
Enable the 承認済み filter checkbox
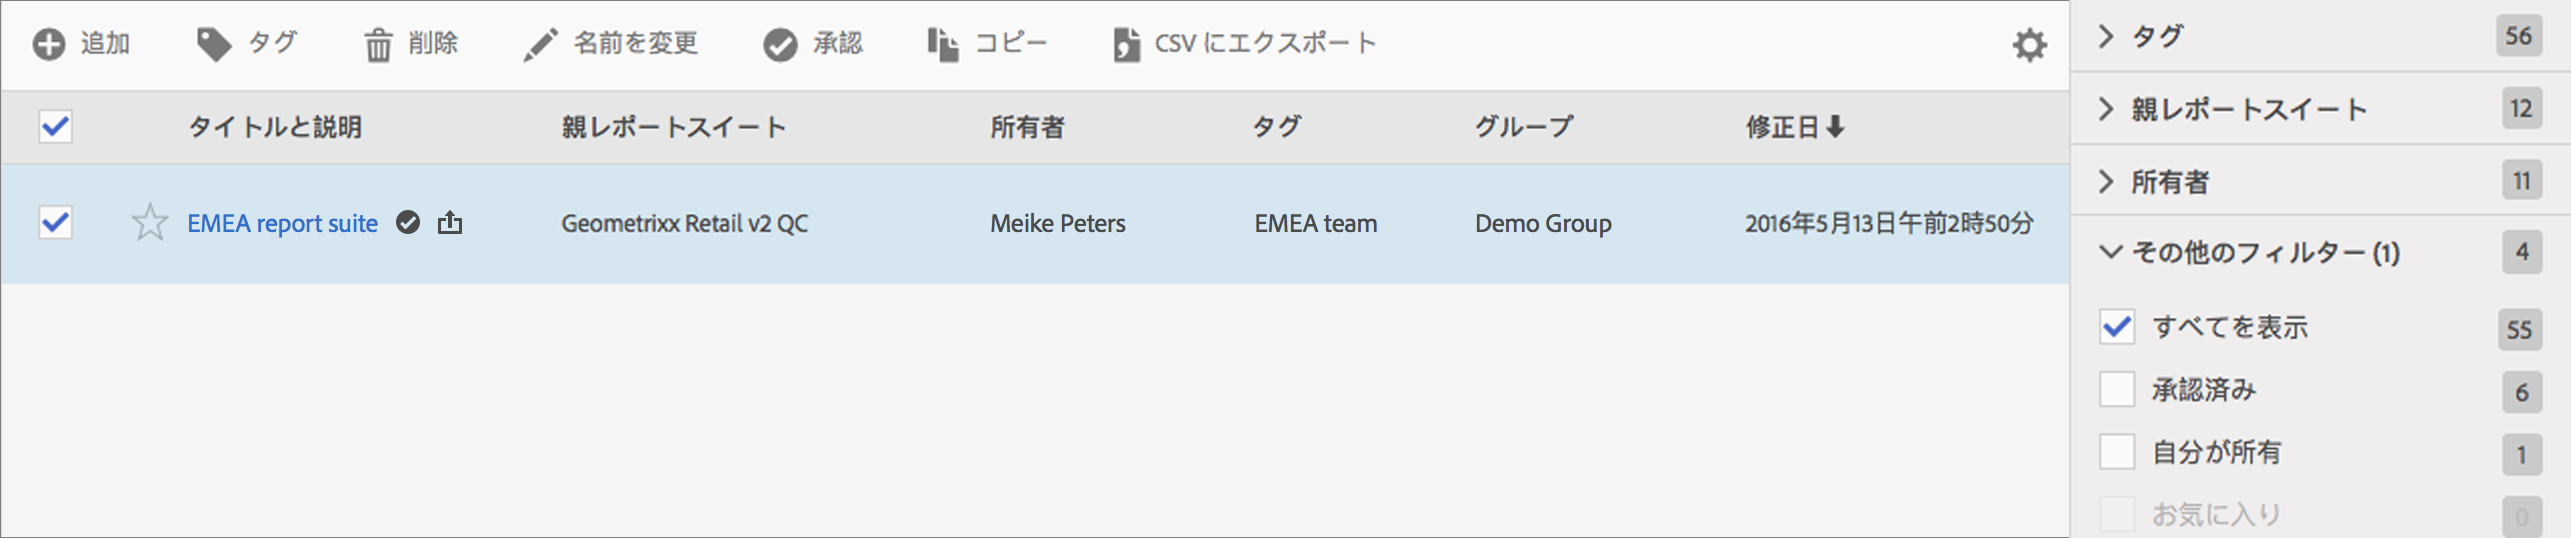click(x=2116, y=389)
